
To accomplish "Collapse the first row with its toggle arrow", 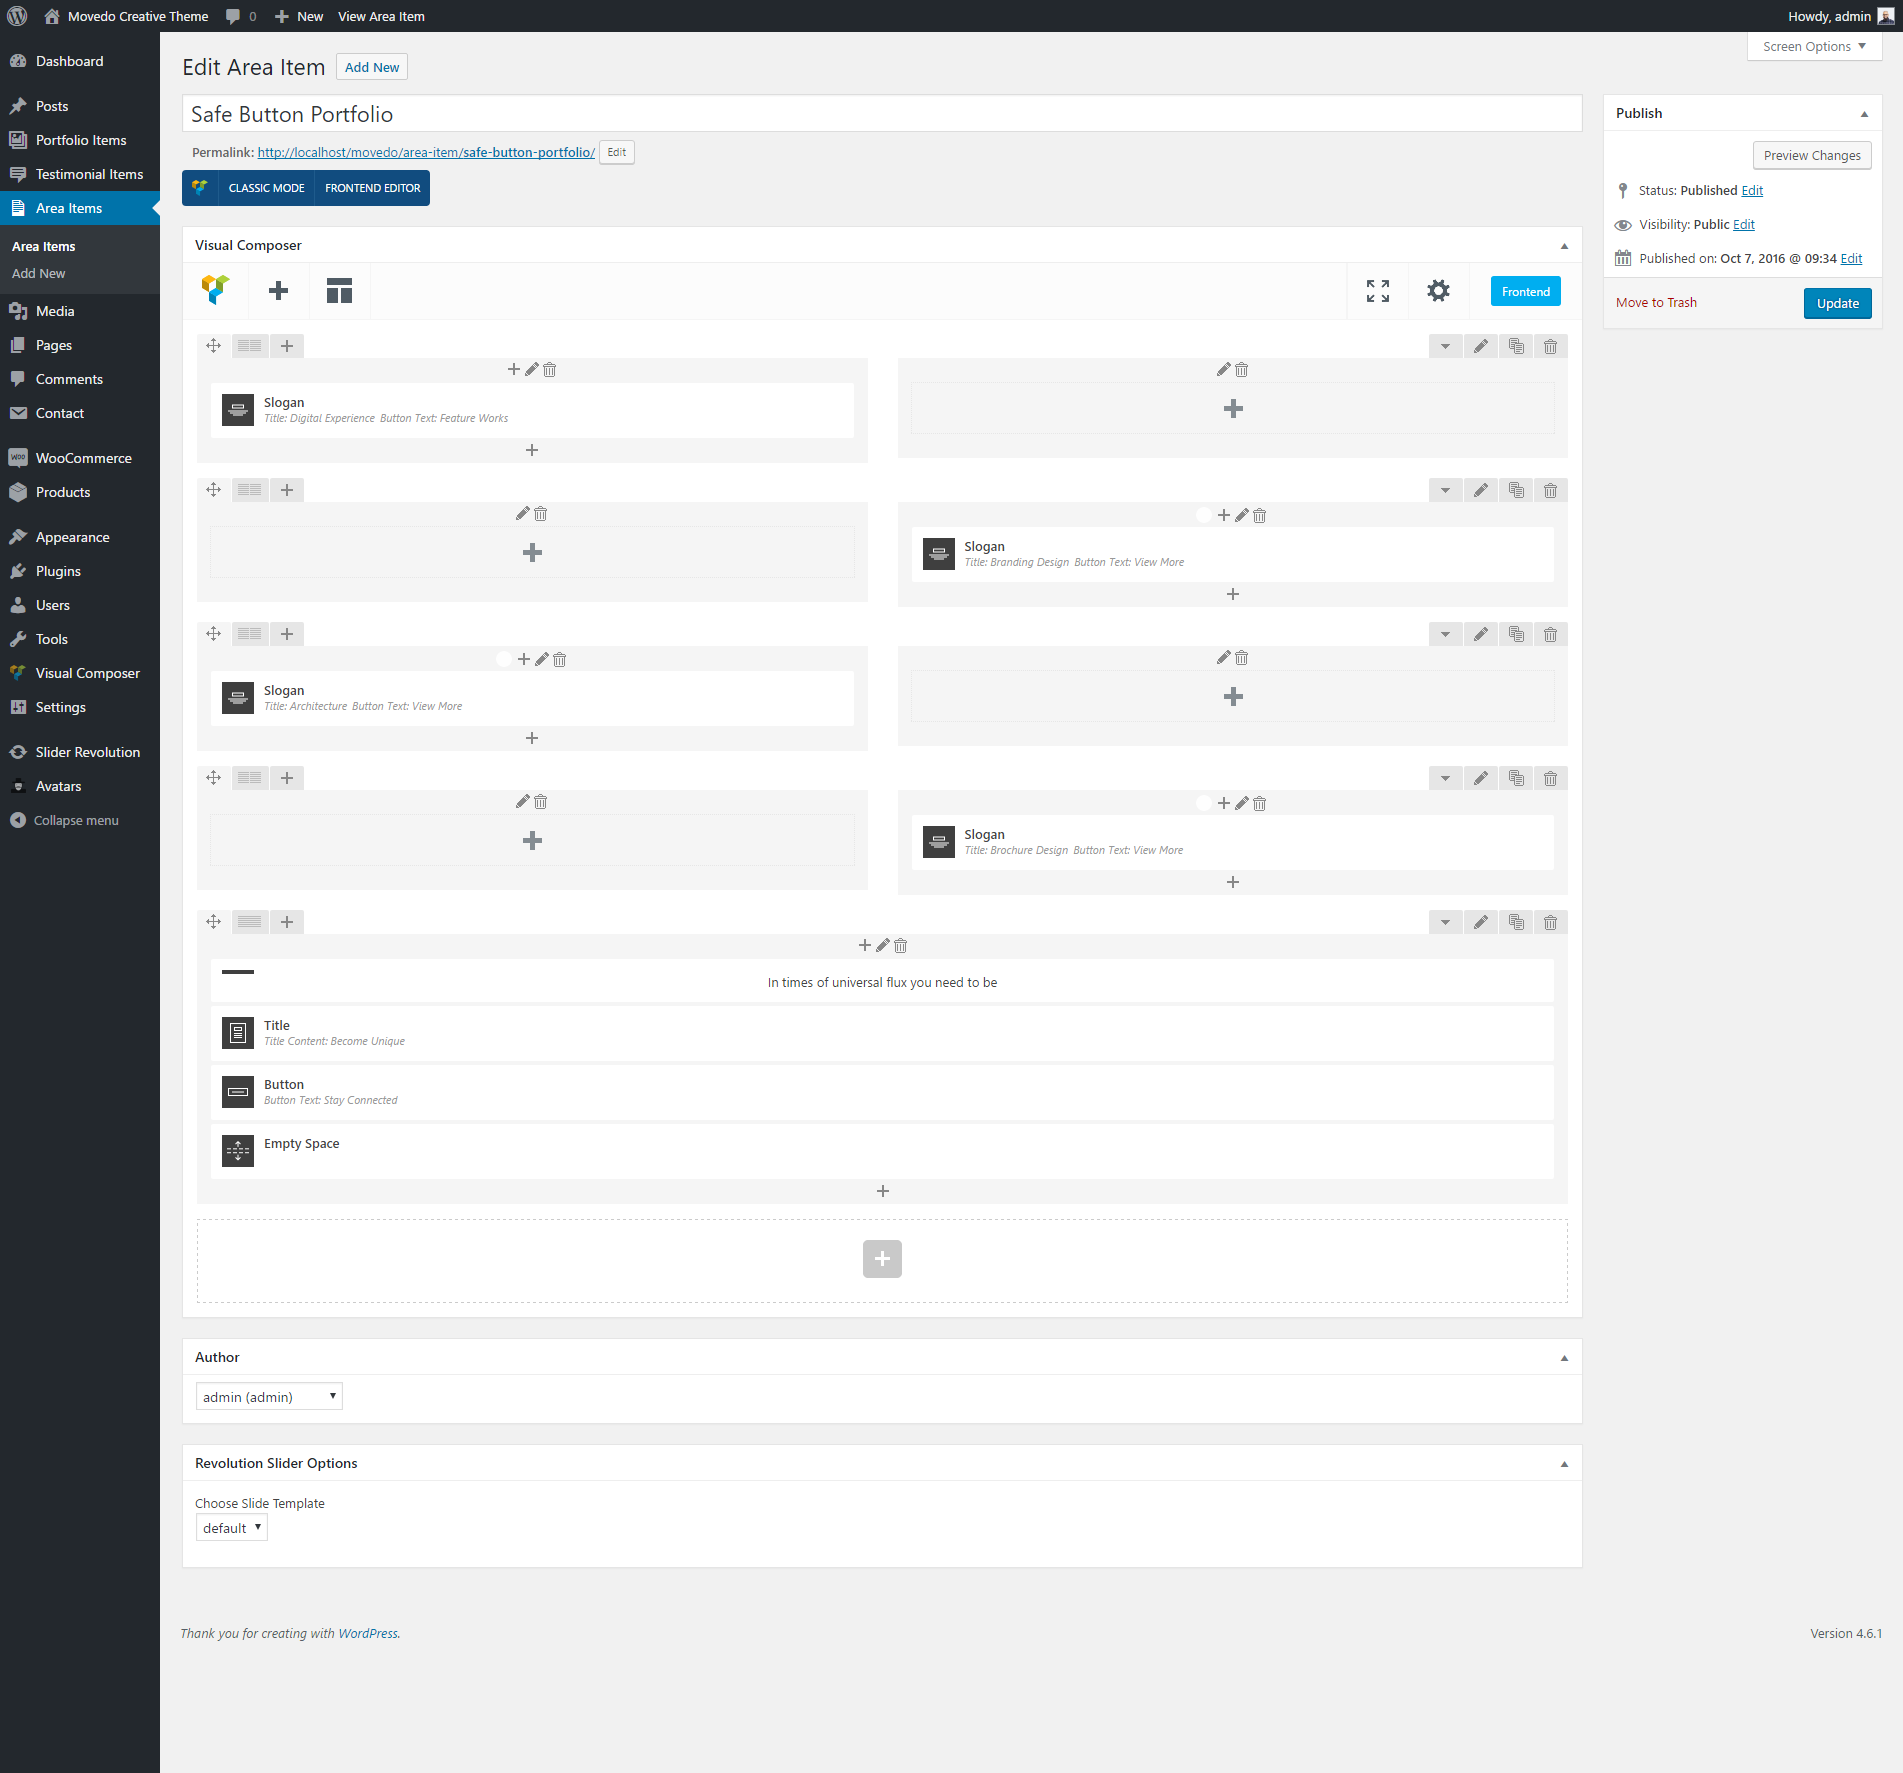I will click(1444, 346).
